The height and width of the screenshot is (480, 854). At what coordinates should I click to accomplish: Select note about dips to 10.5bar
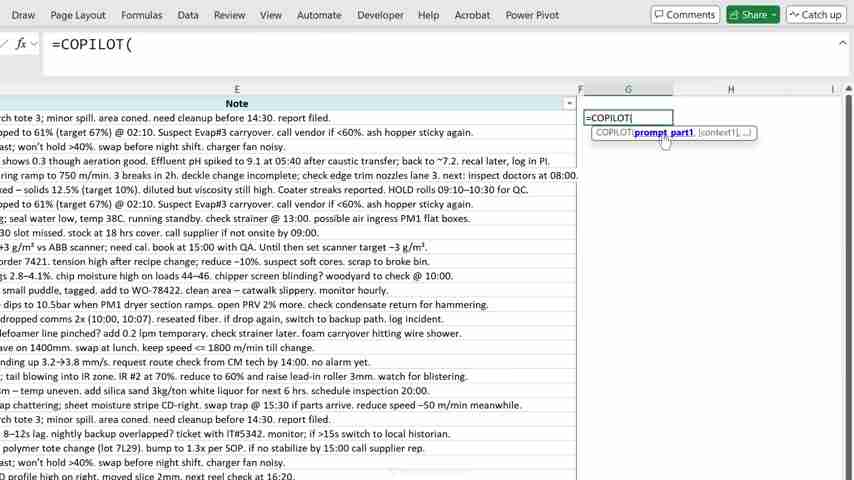(x=288, y=305)
